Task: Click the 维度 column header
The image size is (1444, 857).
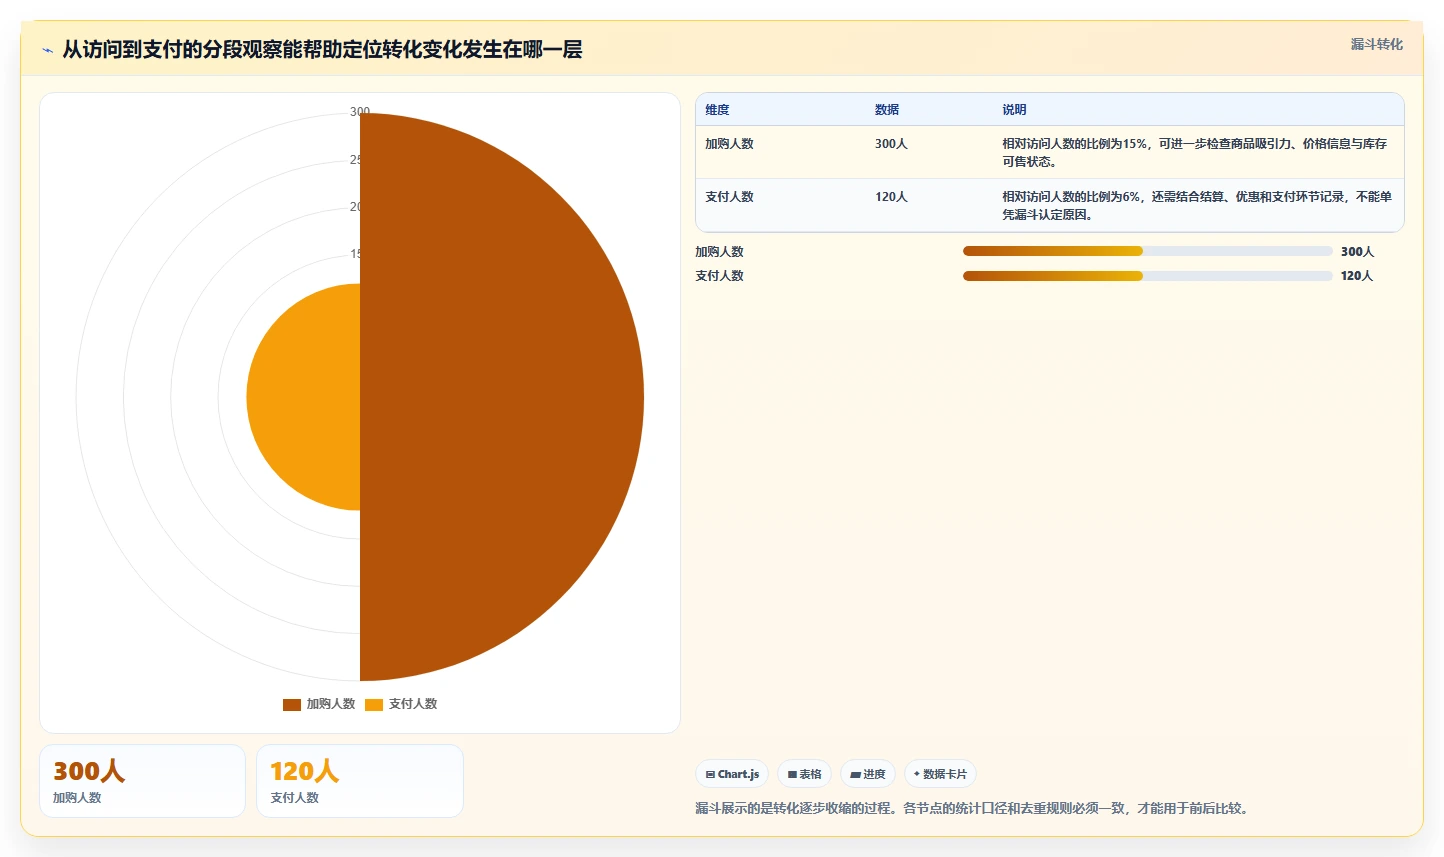Action: 717,110
